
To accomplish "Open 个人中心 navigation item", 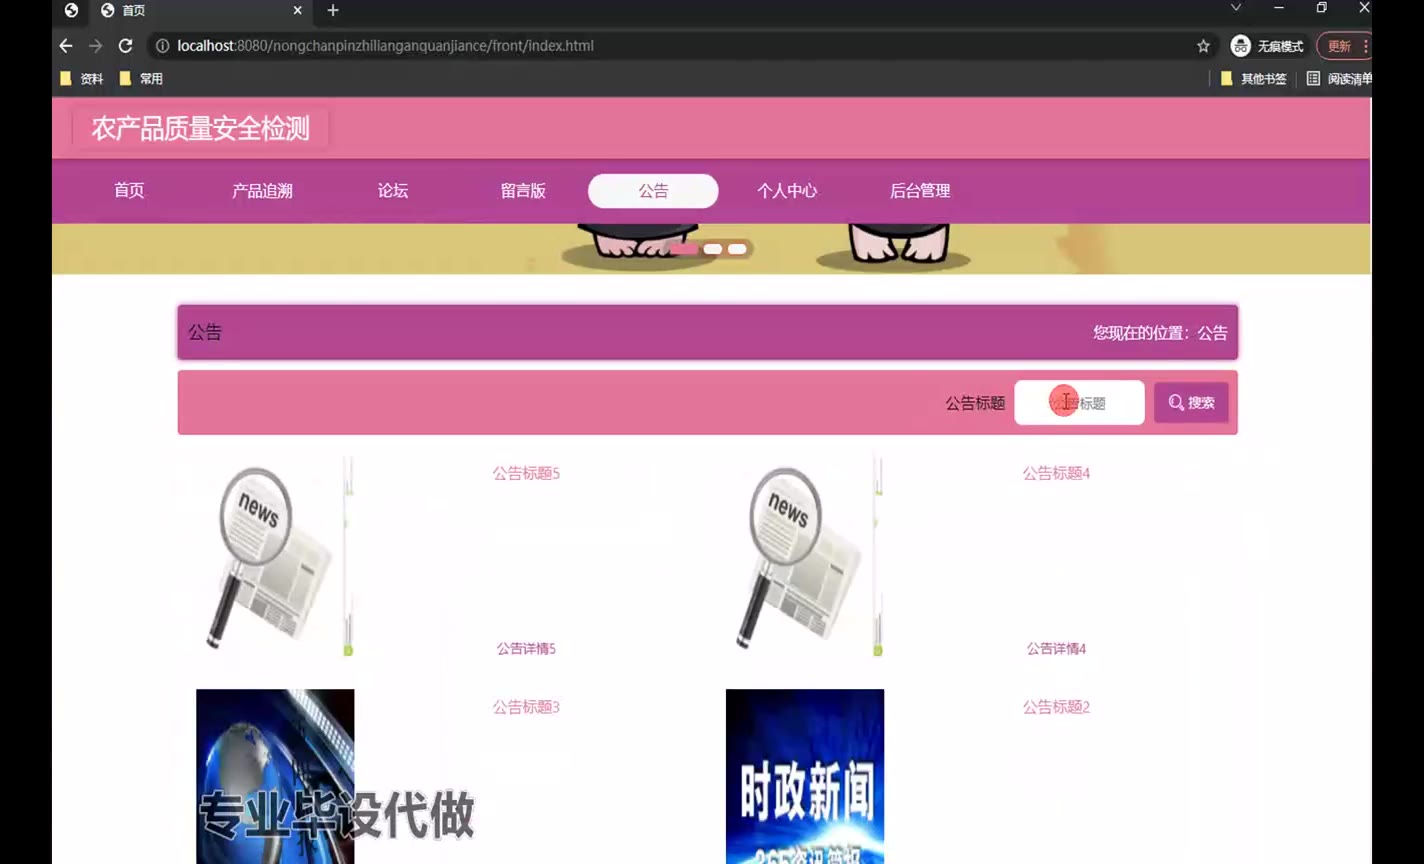I will click(x=787, y=191).
